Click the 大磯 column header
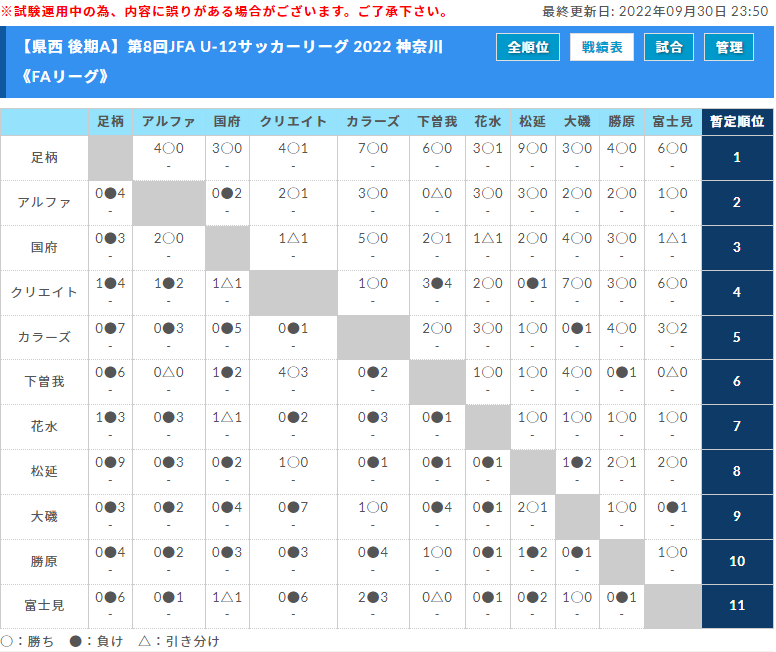The height and width of the screenshot is (652, 776). tap(577, 122)
